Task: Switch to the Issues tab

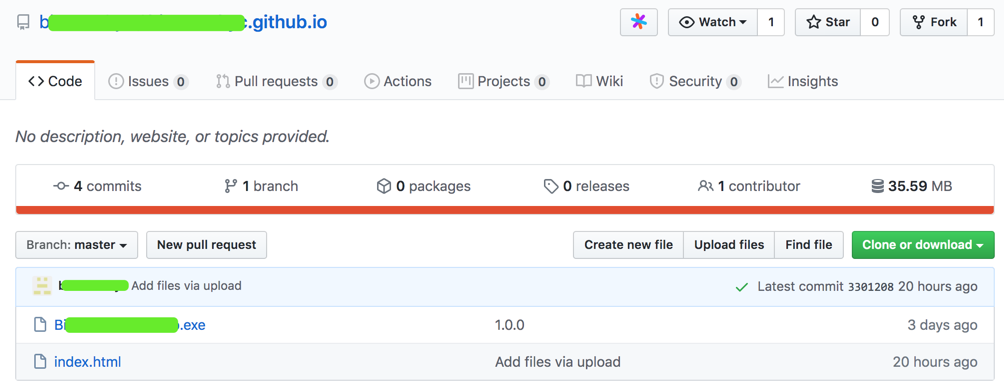Action: tap(148, 81)
